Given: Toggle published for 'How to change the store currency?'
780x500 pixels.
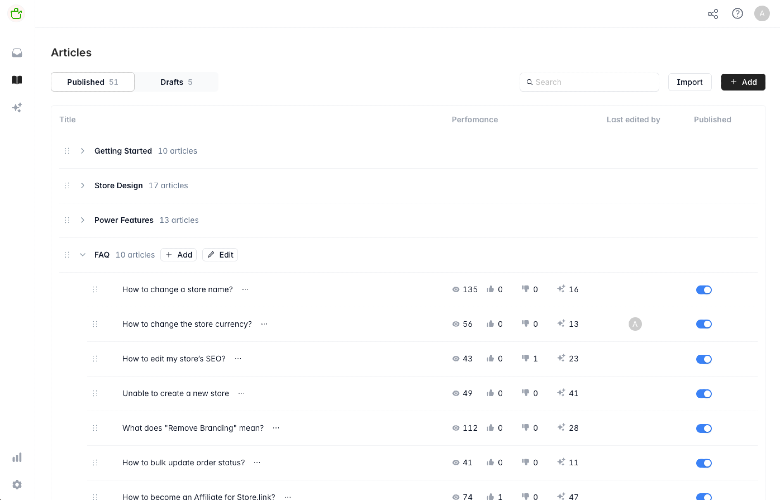Looking at the screenshot, I should coord(704,324).
